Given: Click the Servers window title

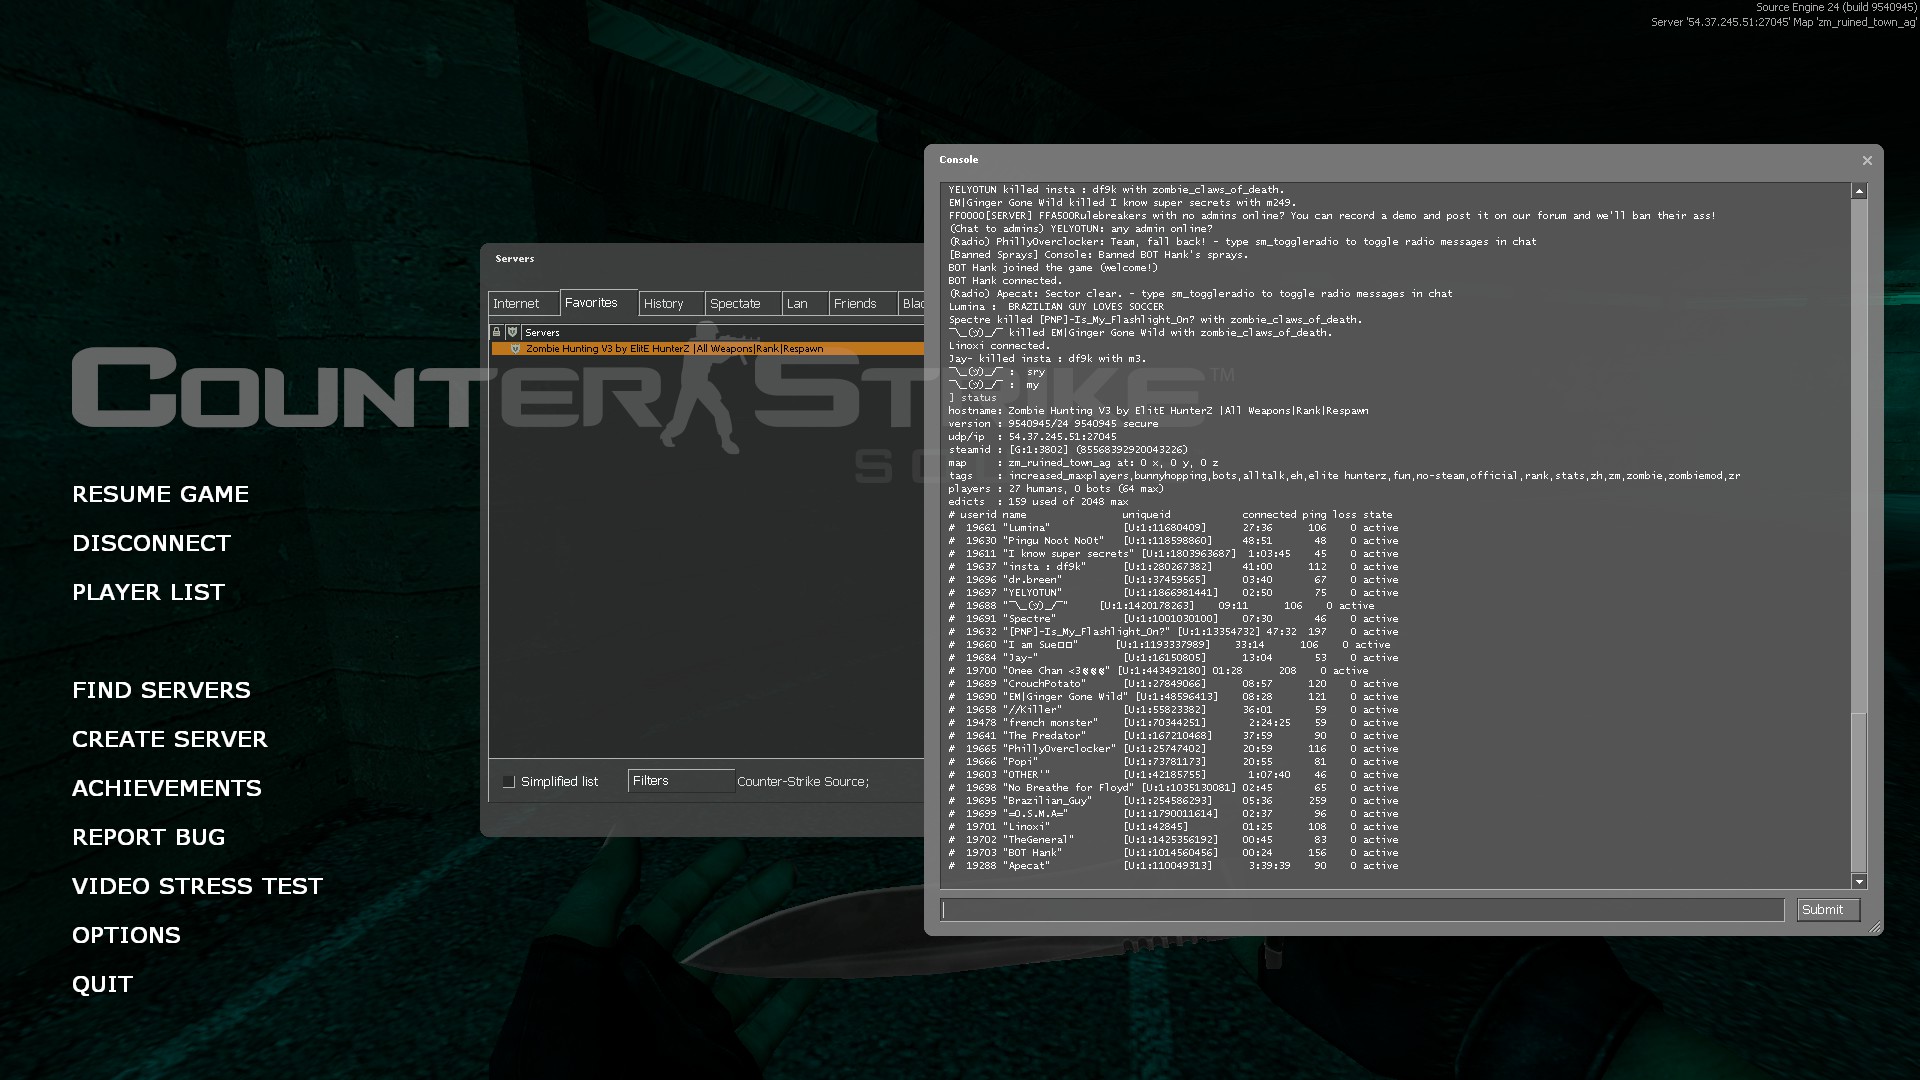Looking at the screenshot, I should tap(515, 259).
